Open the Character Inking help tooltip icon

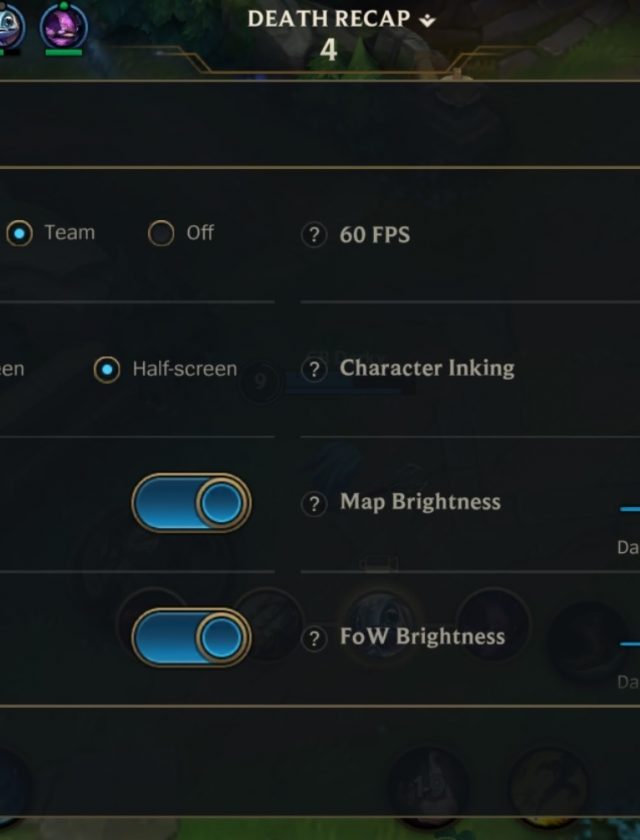click(x=314, y=369)
